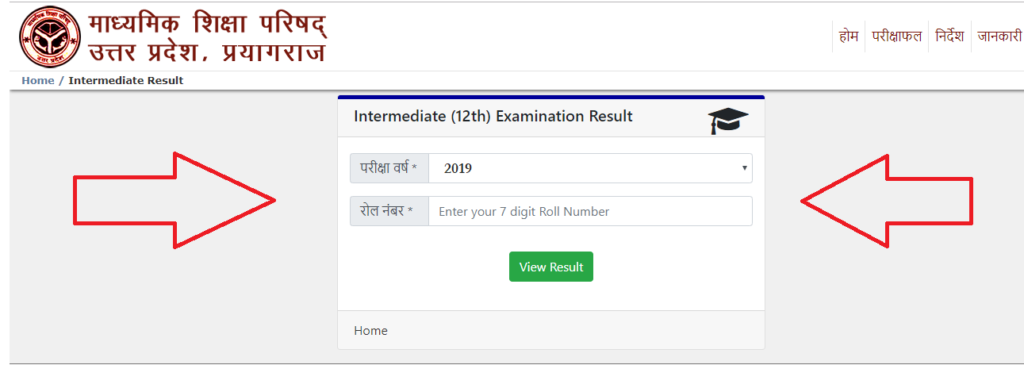The image size is (1024, 365).
Task: Click the graduation cap icon
Action: pyautogui.click(x=728, y=121)
